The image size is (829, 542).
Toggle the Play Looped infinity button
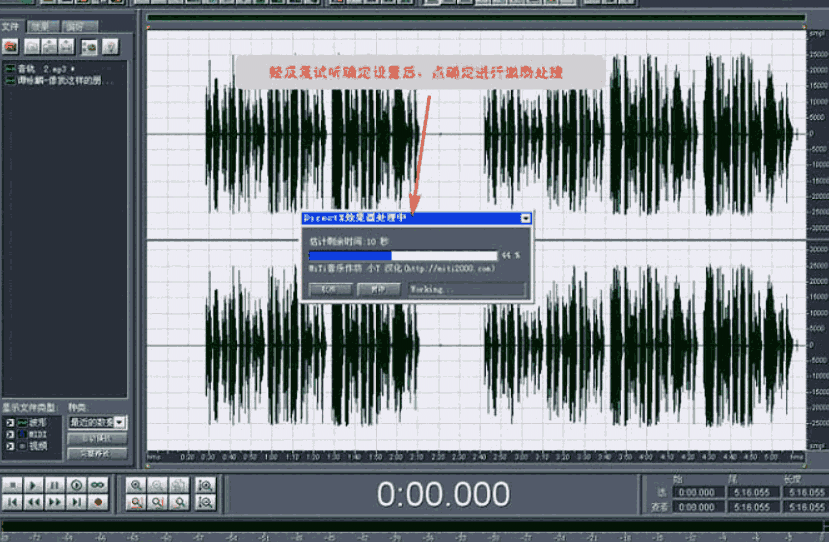pos(97,485)
